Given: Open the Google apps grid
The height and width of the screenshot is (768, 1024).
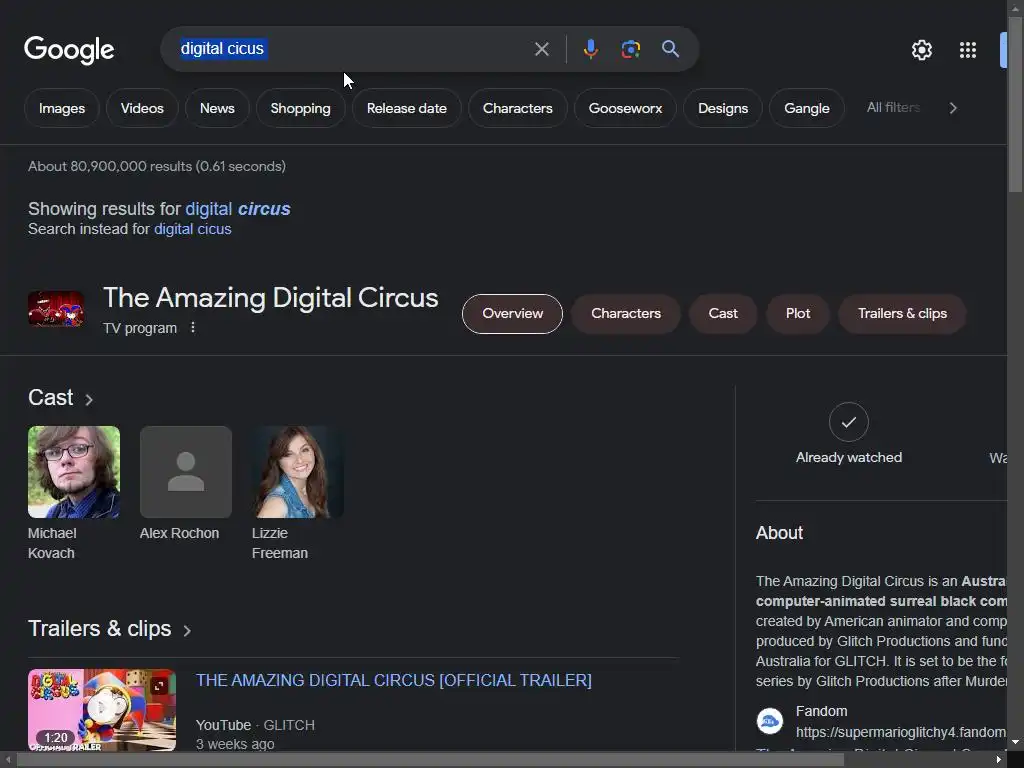Looking at the screenshot, I should [x=968, y=50].
